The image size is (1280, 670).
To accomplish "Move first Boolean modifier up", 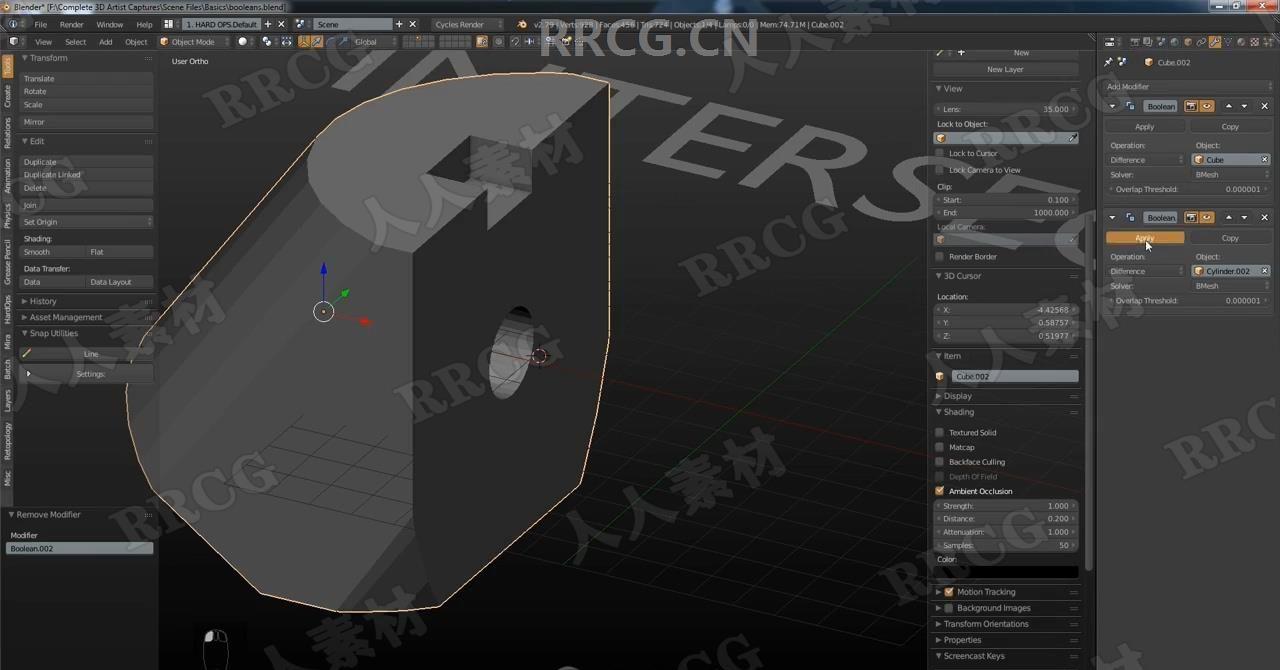I will pyautogui.click(x=1229, y=106).
